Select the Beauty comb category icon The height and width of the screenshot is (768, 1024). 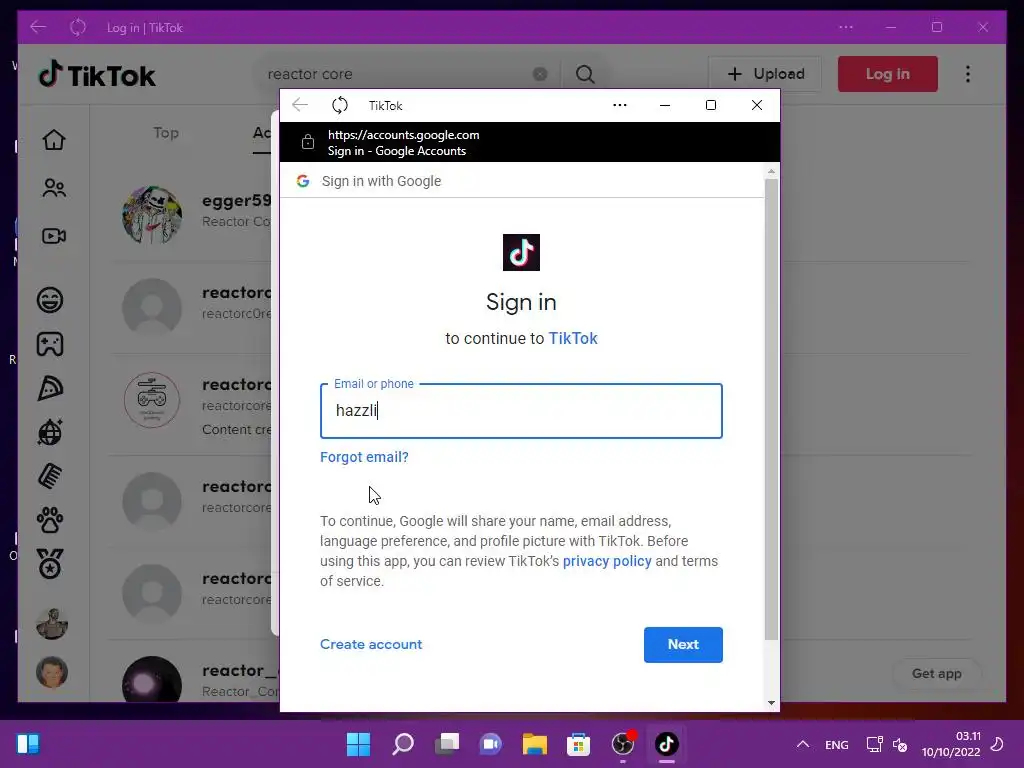50,476
